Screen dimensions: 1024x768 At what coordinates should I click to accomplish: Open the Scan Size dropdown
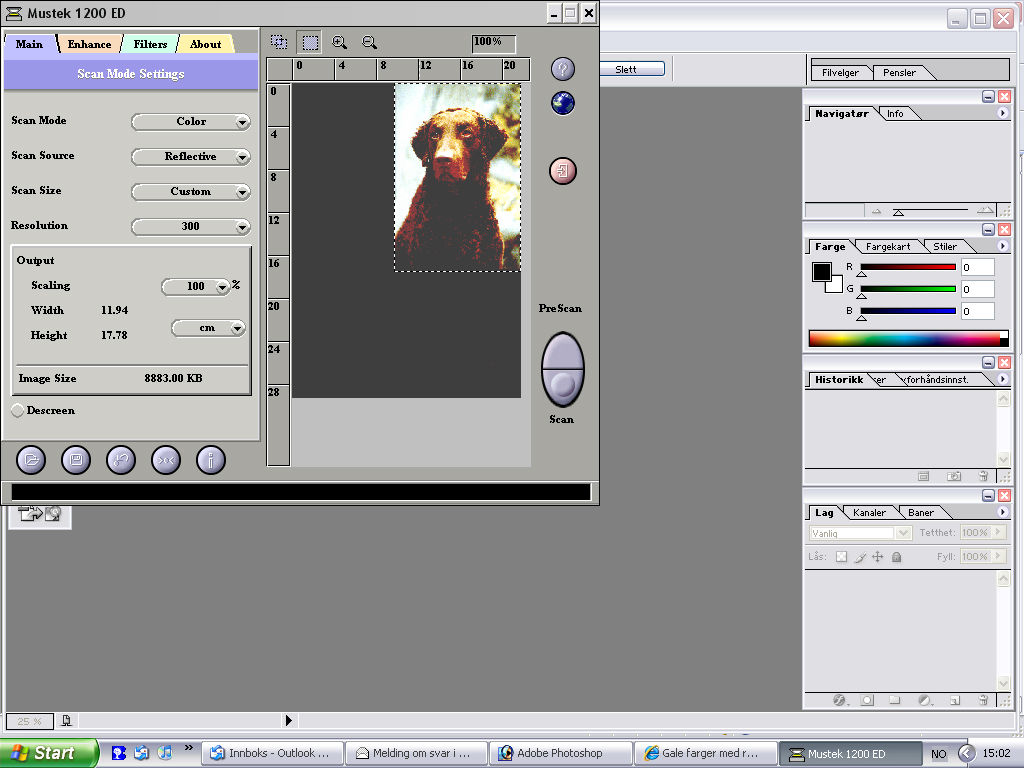(191, 191)
